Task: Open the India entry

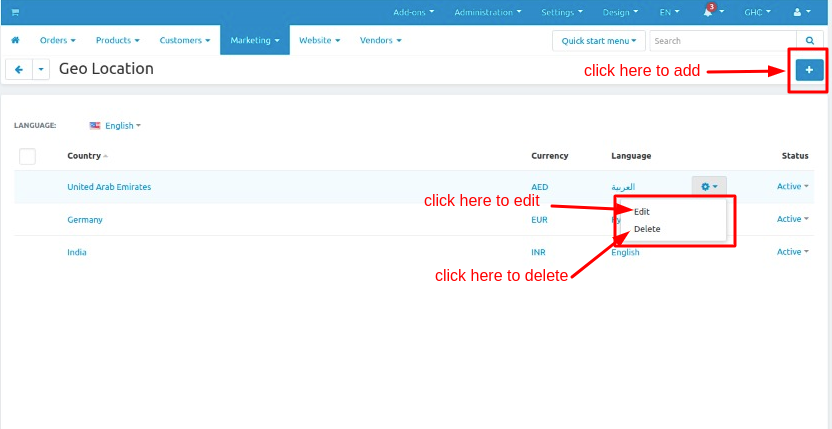Action: 76,252
